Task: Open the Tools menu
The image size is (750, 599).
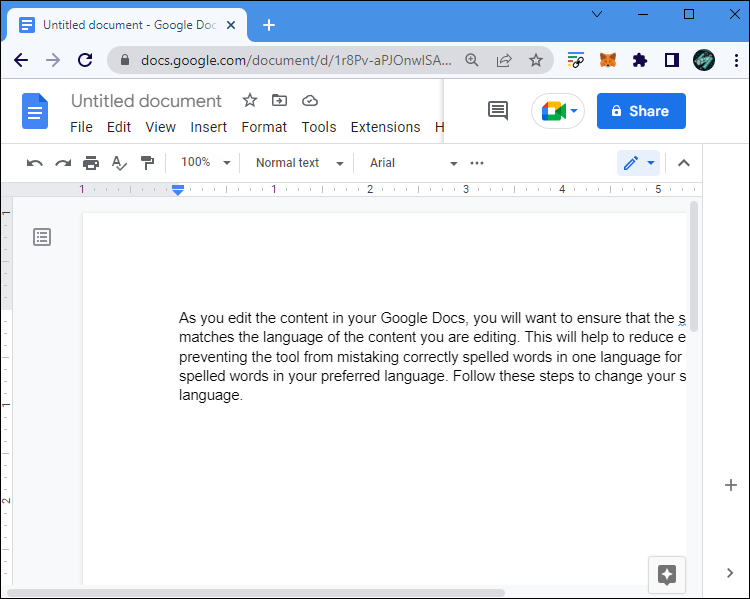Action: [319, 127]
